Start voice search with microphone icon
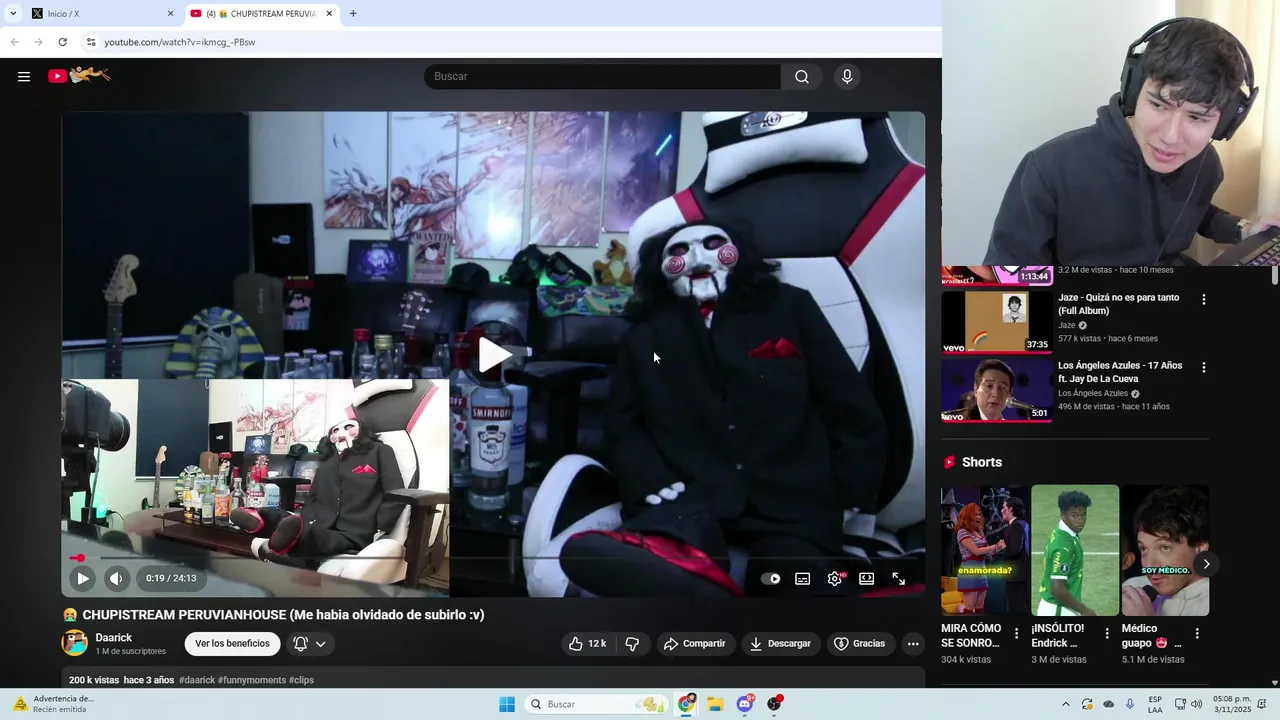 click(x=847, y=76)
